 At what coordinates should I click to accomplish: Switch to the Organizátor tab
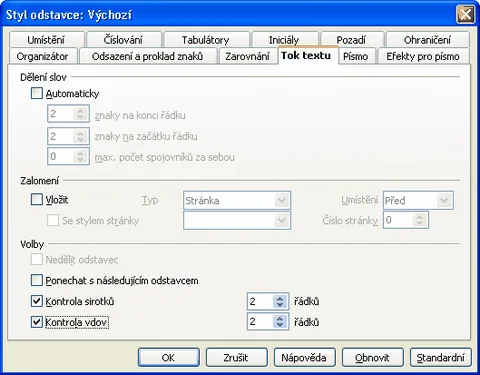coord(42,56)
